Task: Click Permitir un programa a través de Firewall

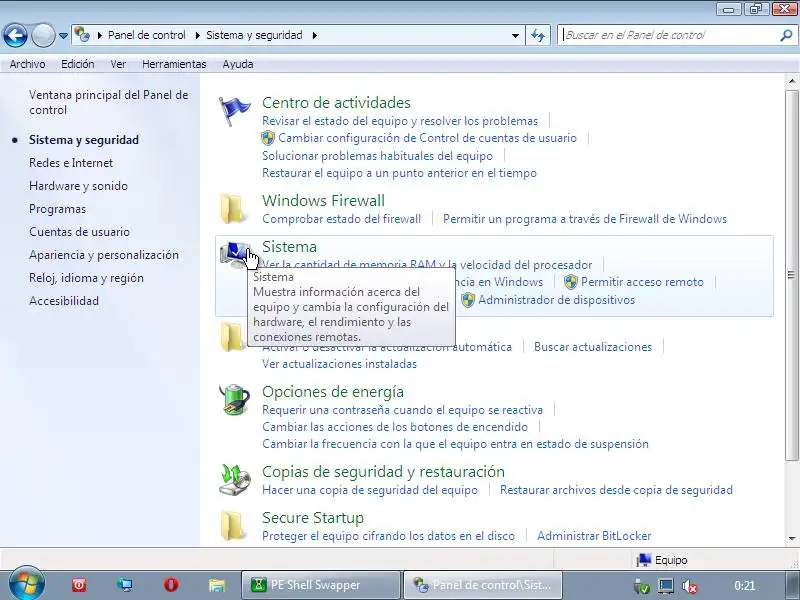Action: 585,219
